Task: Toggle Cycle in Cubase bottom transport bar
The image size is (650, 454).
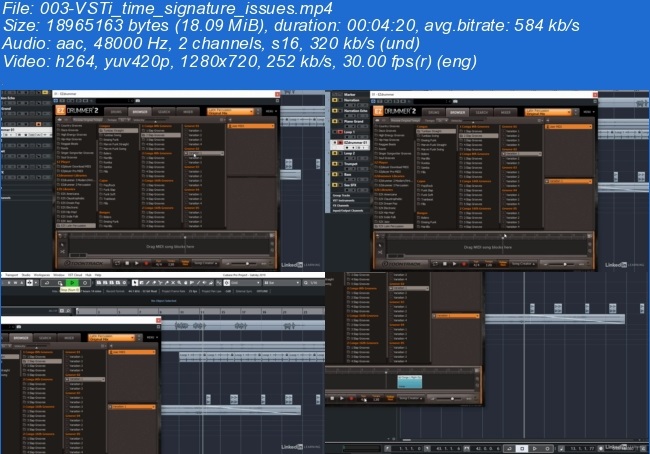Action: pos(509,449)
